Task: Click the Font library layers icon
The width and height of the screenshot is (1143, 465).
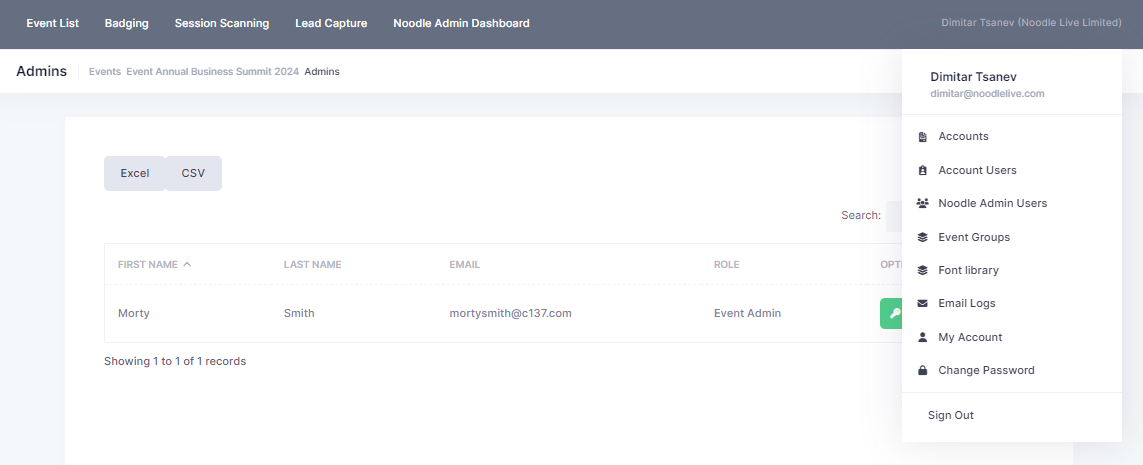Action: point(922,270)
